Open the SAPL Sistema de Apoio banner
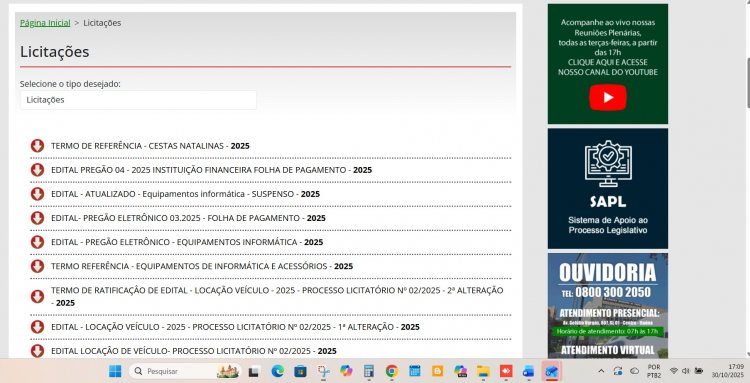This screenshot has height=383, width=750. pyautogui.click(x=607, y=188)
